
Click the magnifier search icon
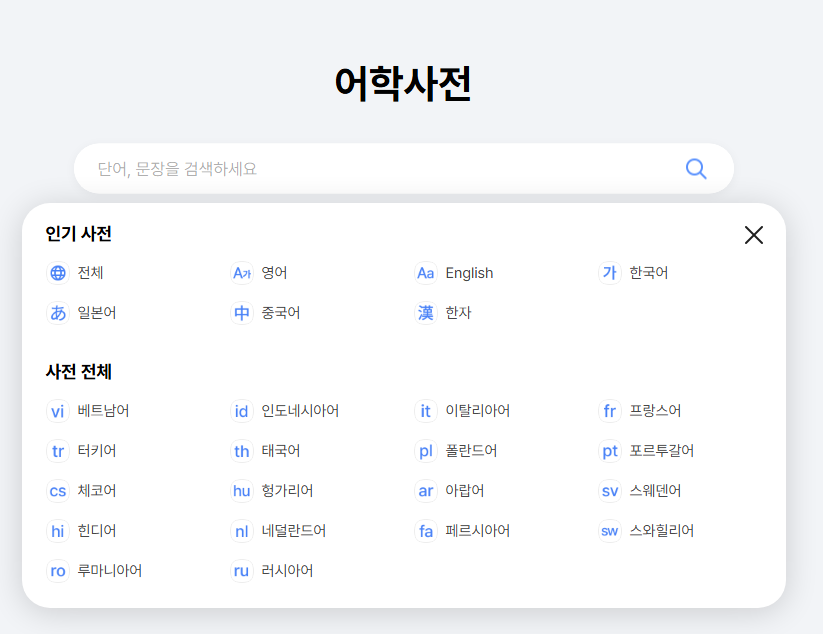tap(696, 168)
